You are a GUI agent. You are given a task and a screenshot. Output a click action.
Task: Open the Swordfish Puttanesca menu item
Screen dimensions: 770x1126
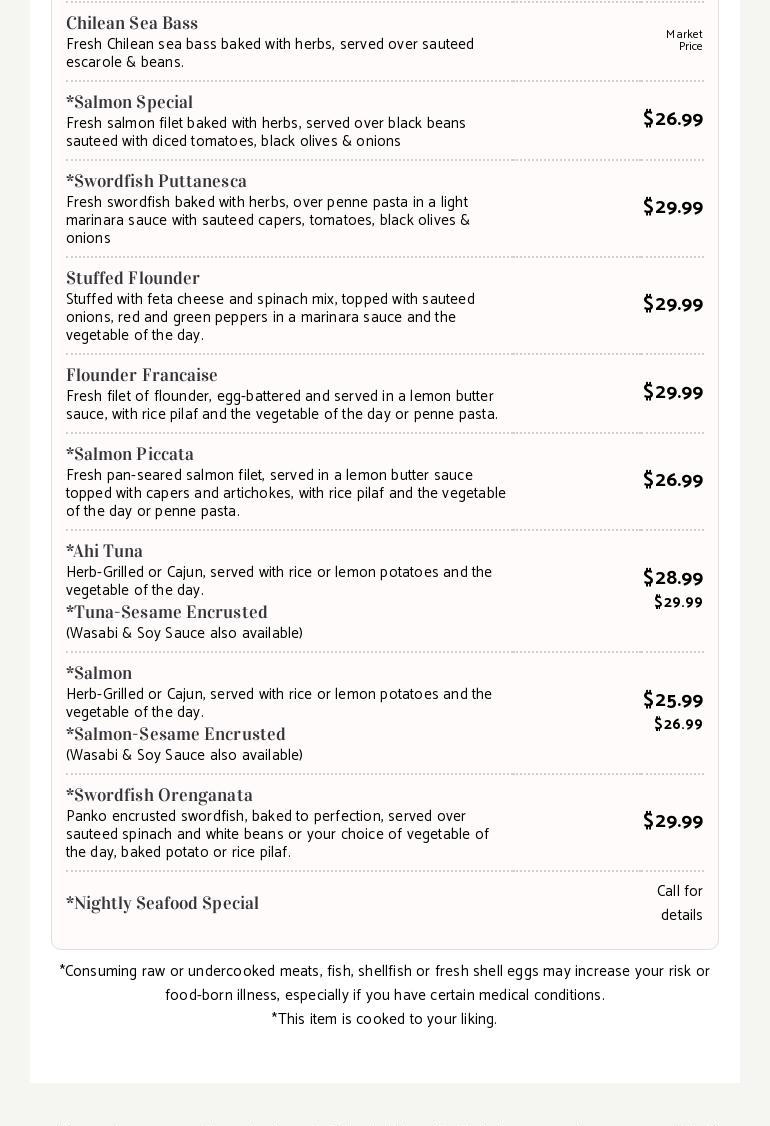(156, 181)
